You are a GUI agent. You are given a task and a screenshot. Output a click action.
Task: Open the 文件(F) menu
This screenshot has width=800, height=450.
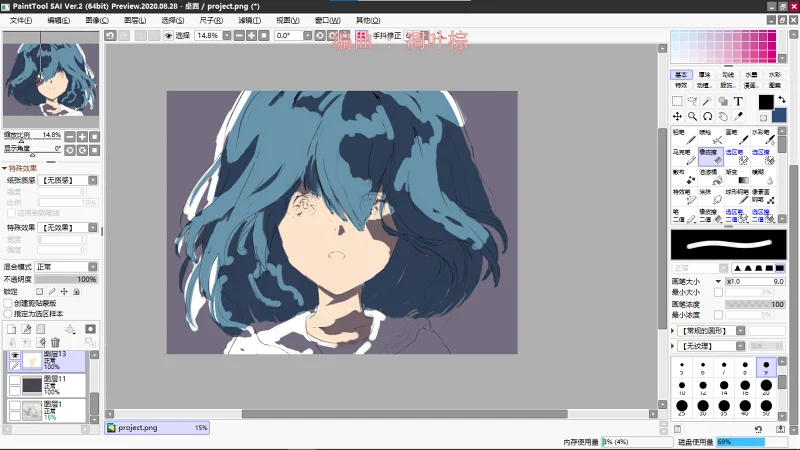(x=21, y=20)
